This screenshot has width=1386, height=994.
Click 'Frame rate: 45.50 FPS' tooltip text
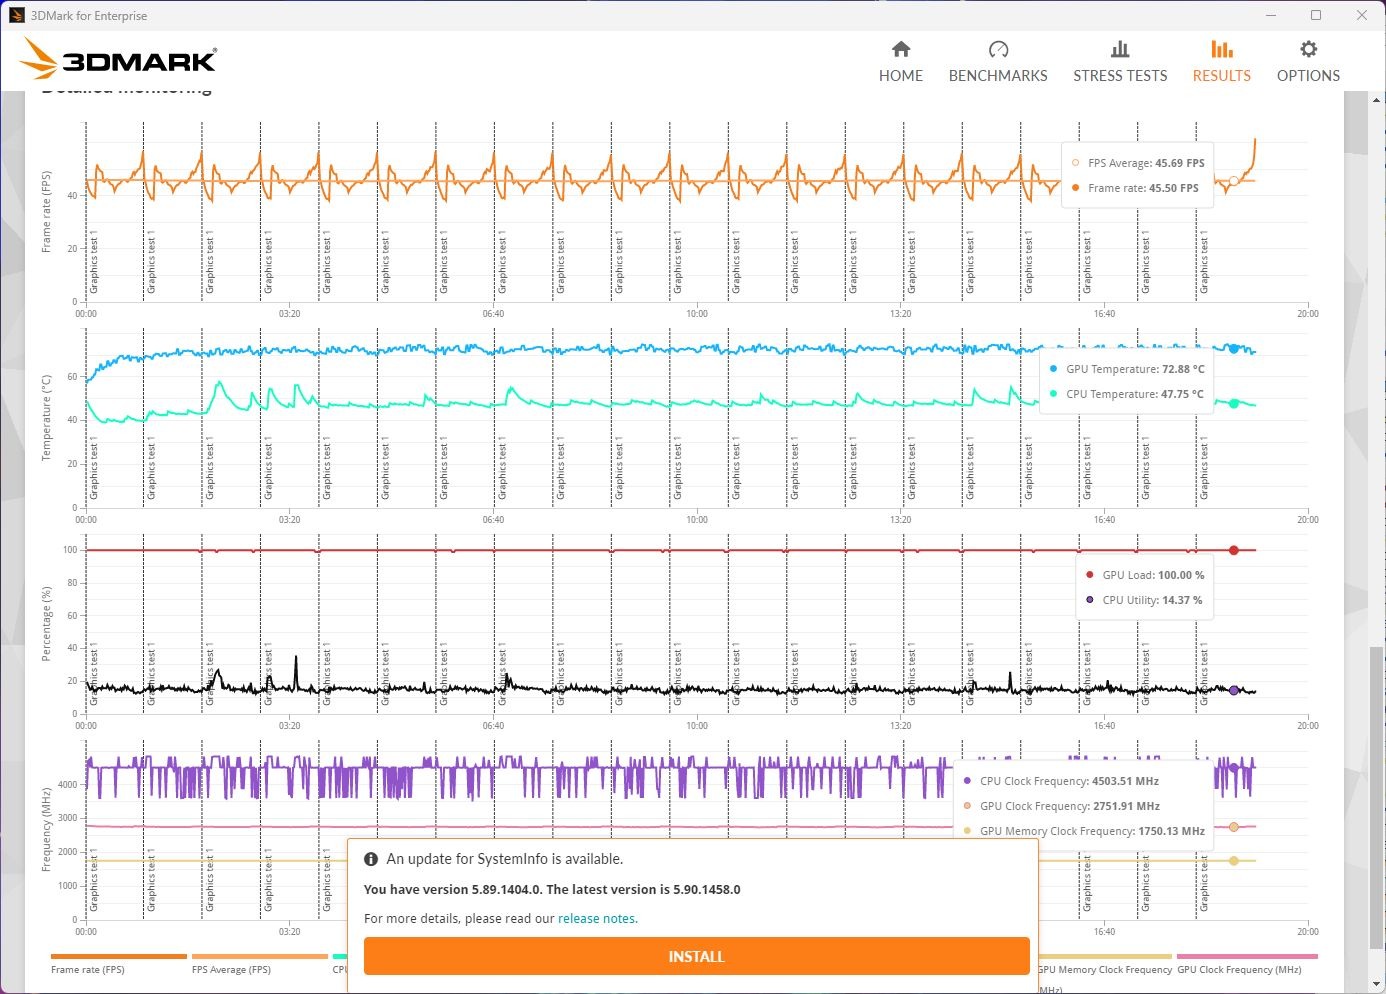point(1143,188)
